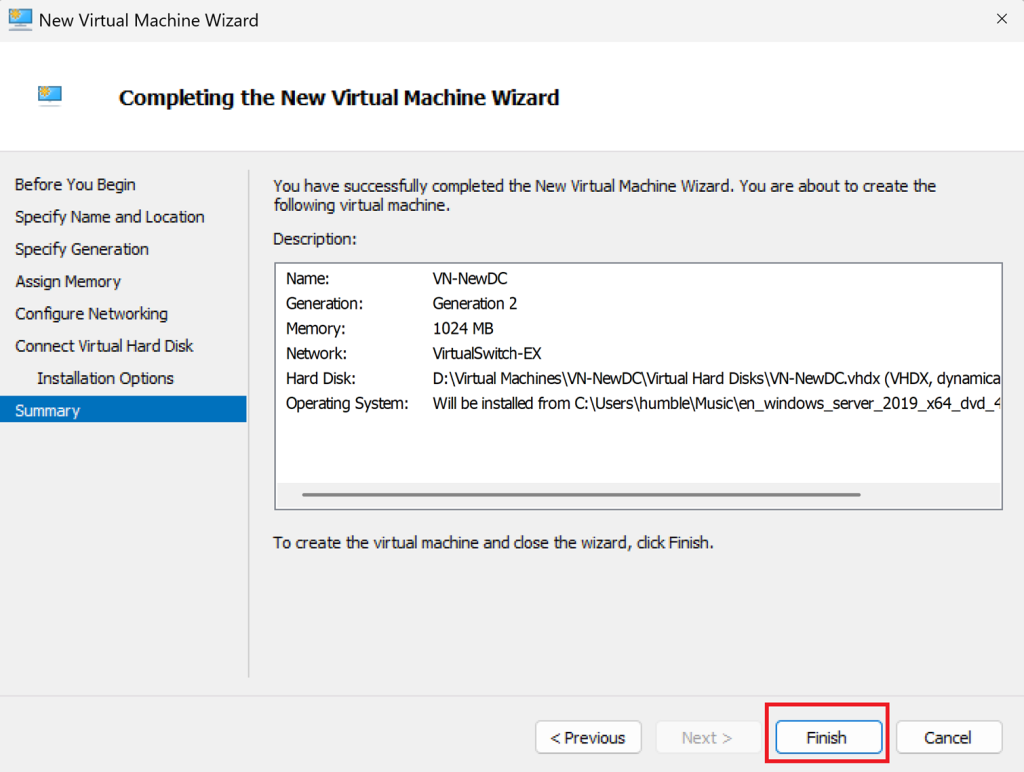Click the description box horizontal scrollbar
1024x772 pixels.
pos(580,494)
